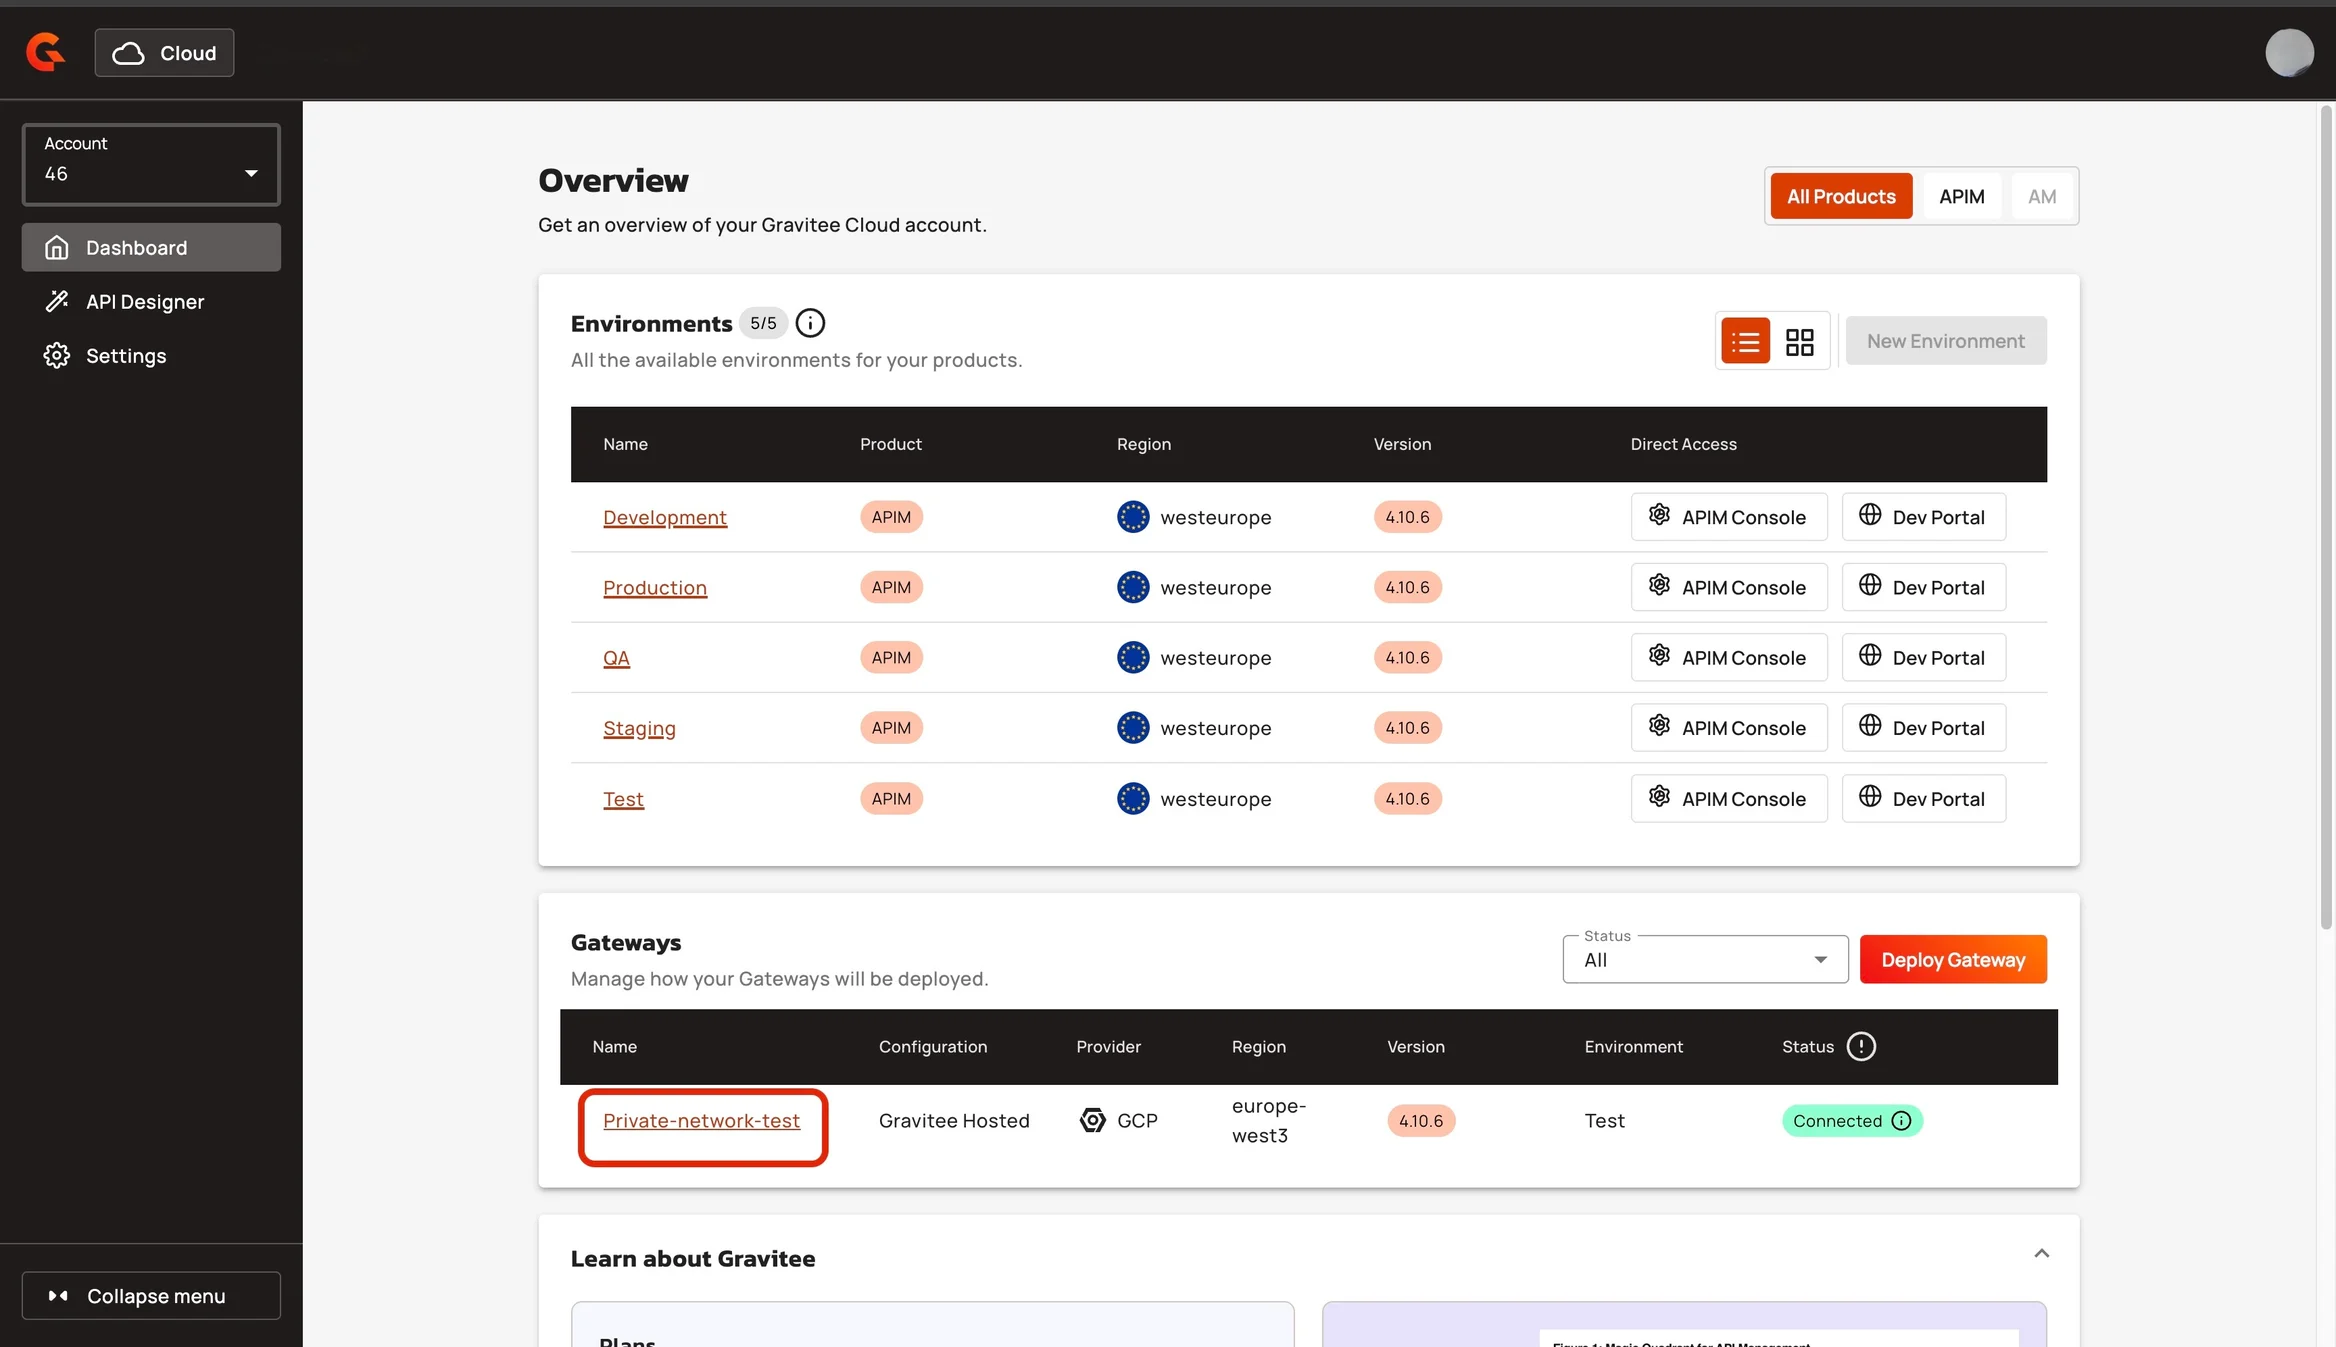This screenshot has height=1347, width=2336.
Task: Open Settings from the sidebar
Action: [x=126, y=355]
